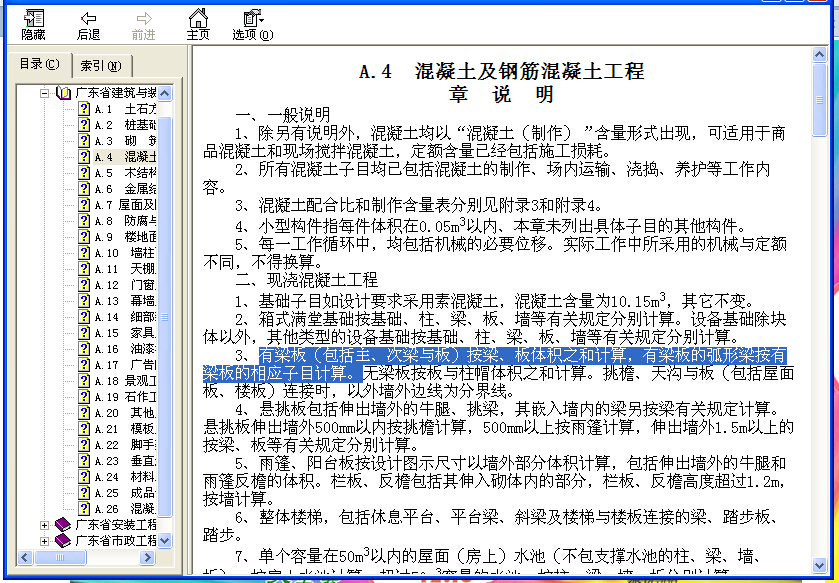The width and height of the screenshot is (839, 583).
Task: Select the 广东省市政工程 book entry
Action: tap(116, 541)
